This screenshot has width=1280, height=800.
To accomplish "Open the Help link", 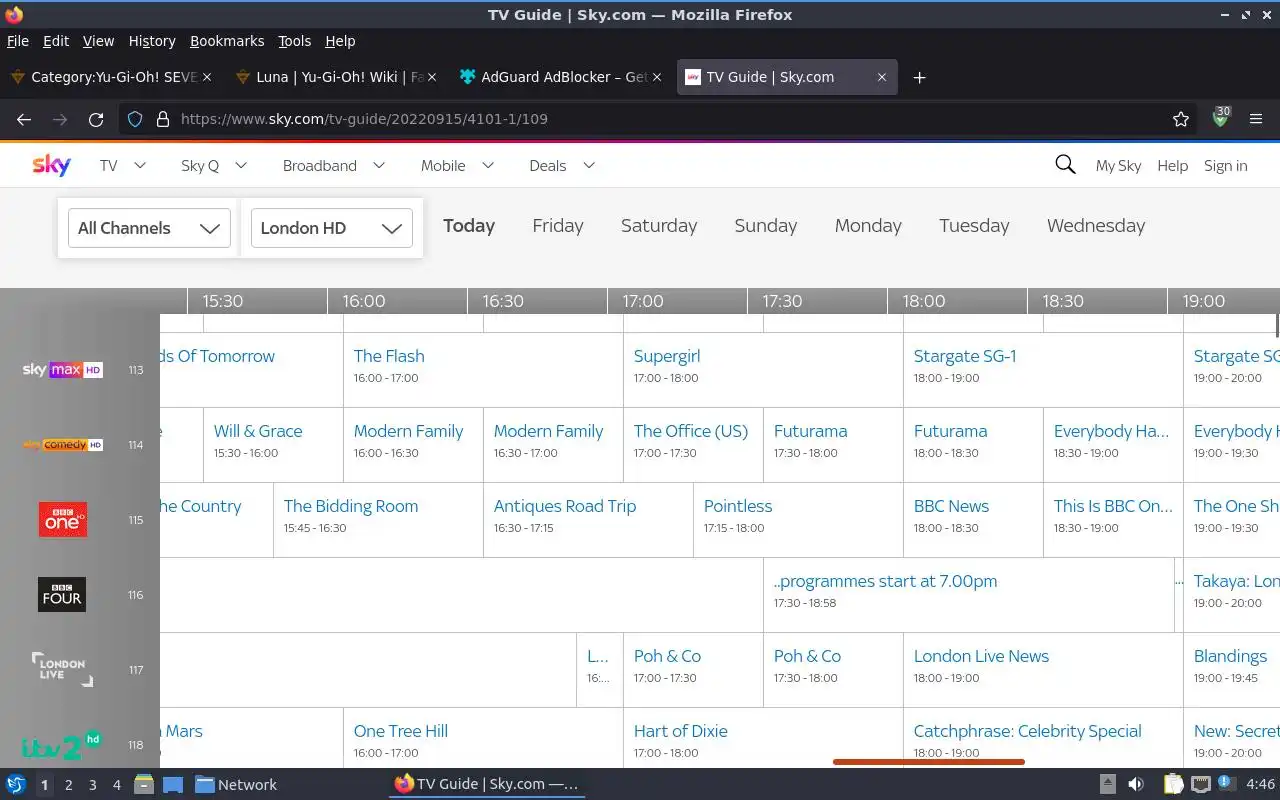I will tap(1172, 166).
